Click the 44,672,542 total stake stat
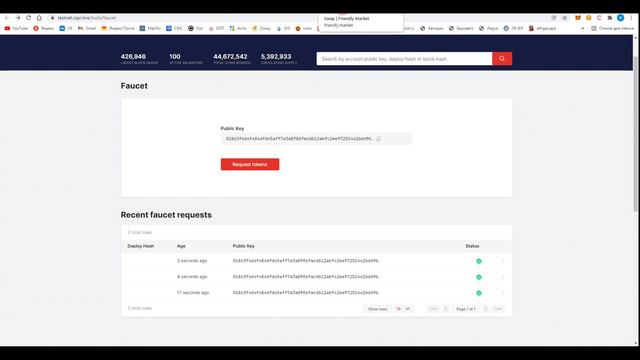Image resolution: width=640 pixels, height=360 pixels. click(x=232, y=59)
